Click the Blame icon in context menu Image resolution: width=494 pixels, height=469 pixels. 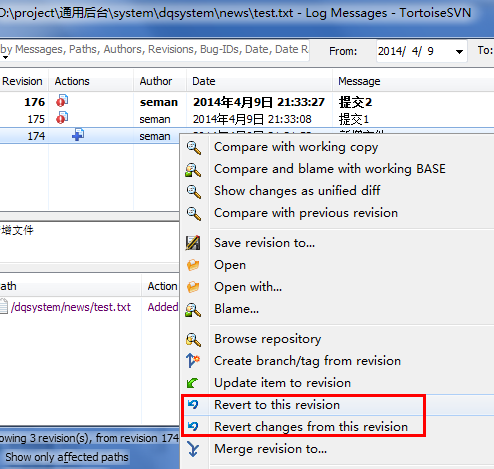coord(193,310)
